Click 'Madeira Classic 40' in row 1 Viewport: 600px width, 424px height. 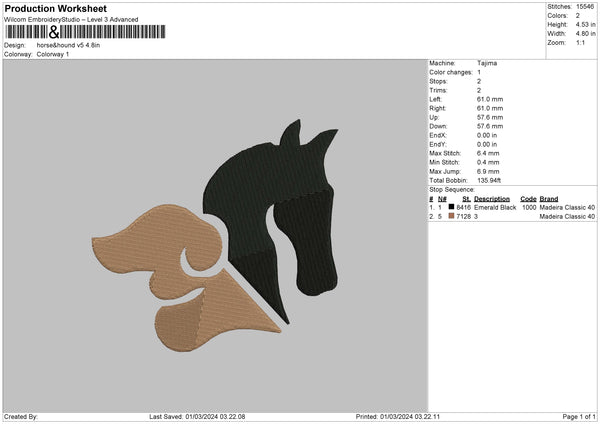[x=567, y=207]
